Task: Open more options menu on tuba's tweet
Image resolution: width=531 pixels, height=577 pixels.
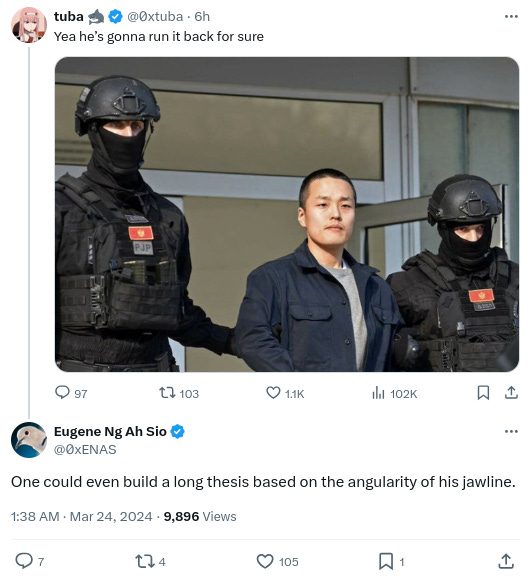Action: pos(511,17)
